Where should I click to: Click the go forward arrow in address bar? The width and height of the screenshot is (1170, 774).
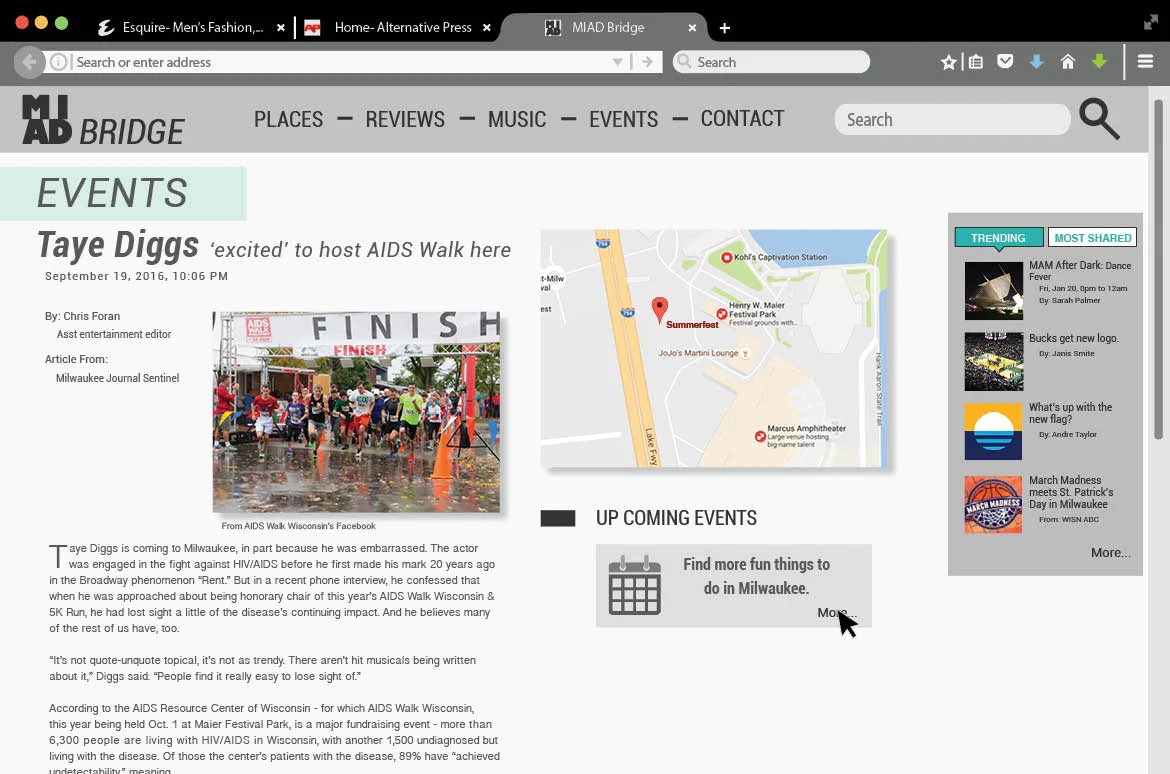click(x=647, y=62)
